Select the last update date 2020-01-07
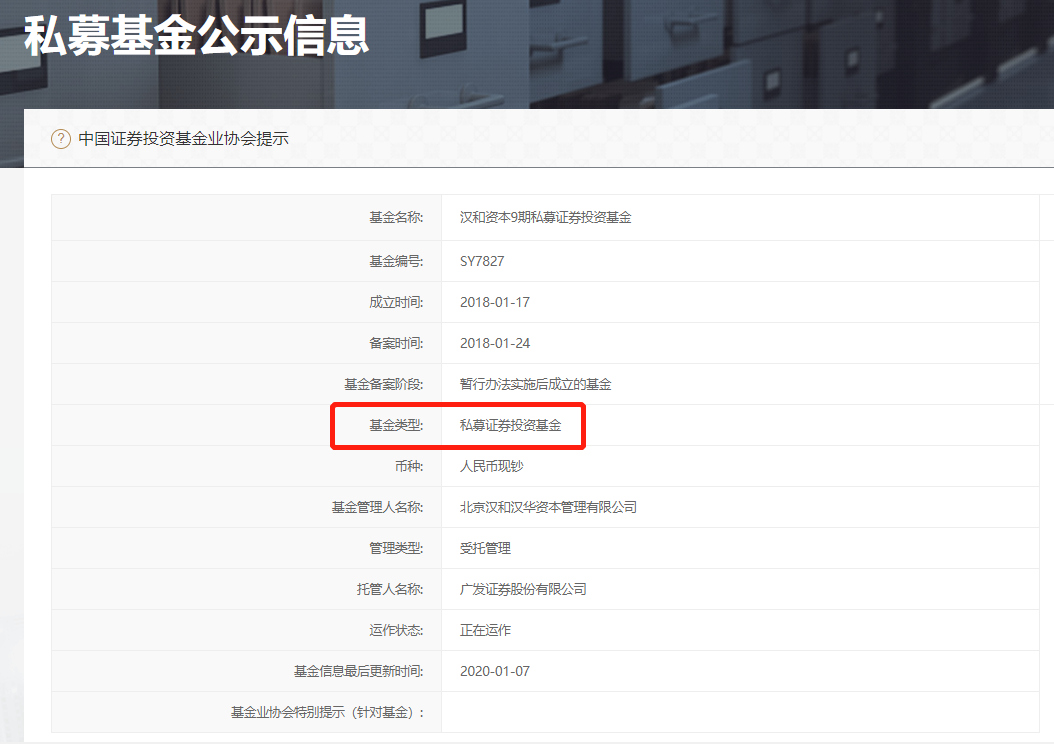Screen dimensions: 1054x744 tap(496, 671)
